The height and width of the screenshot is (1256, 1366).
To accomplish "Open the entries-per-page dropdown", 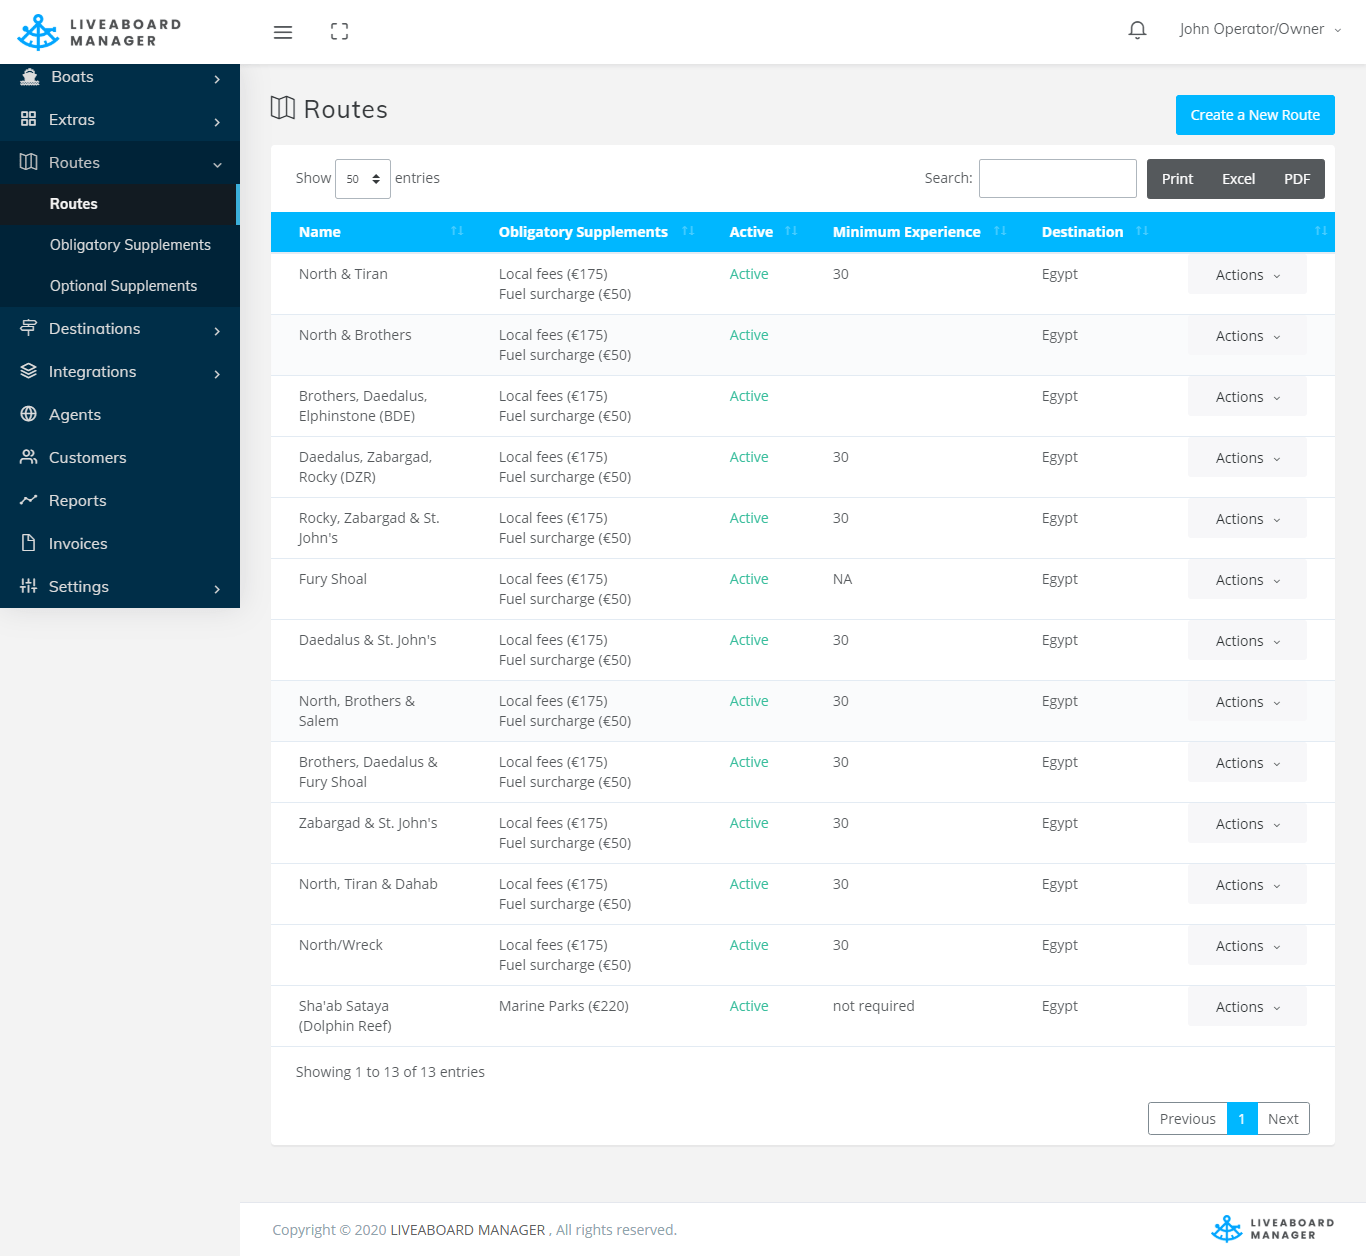I will (362, 179).
